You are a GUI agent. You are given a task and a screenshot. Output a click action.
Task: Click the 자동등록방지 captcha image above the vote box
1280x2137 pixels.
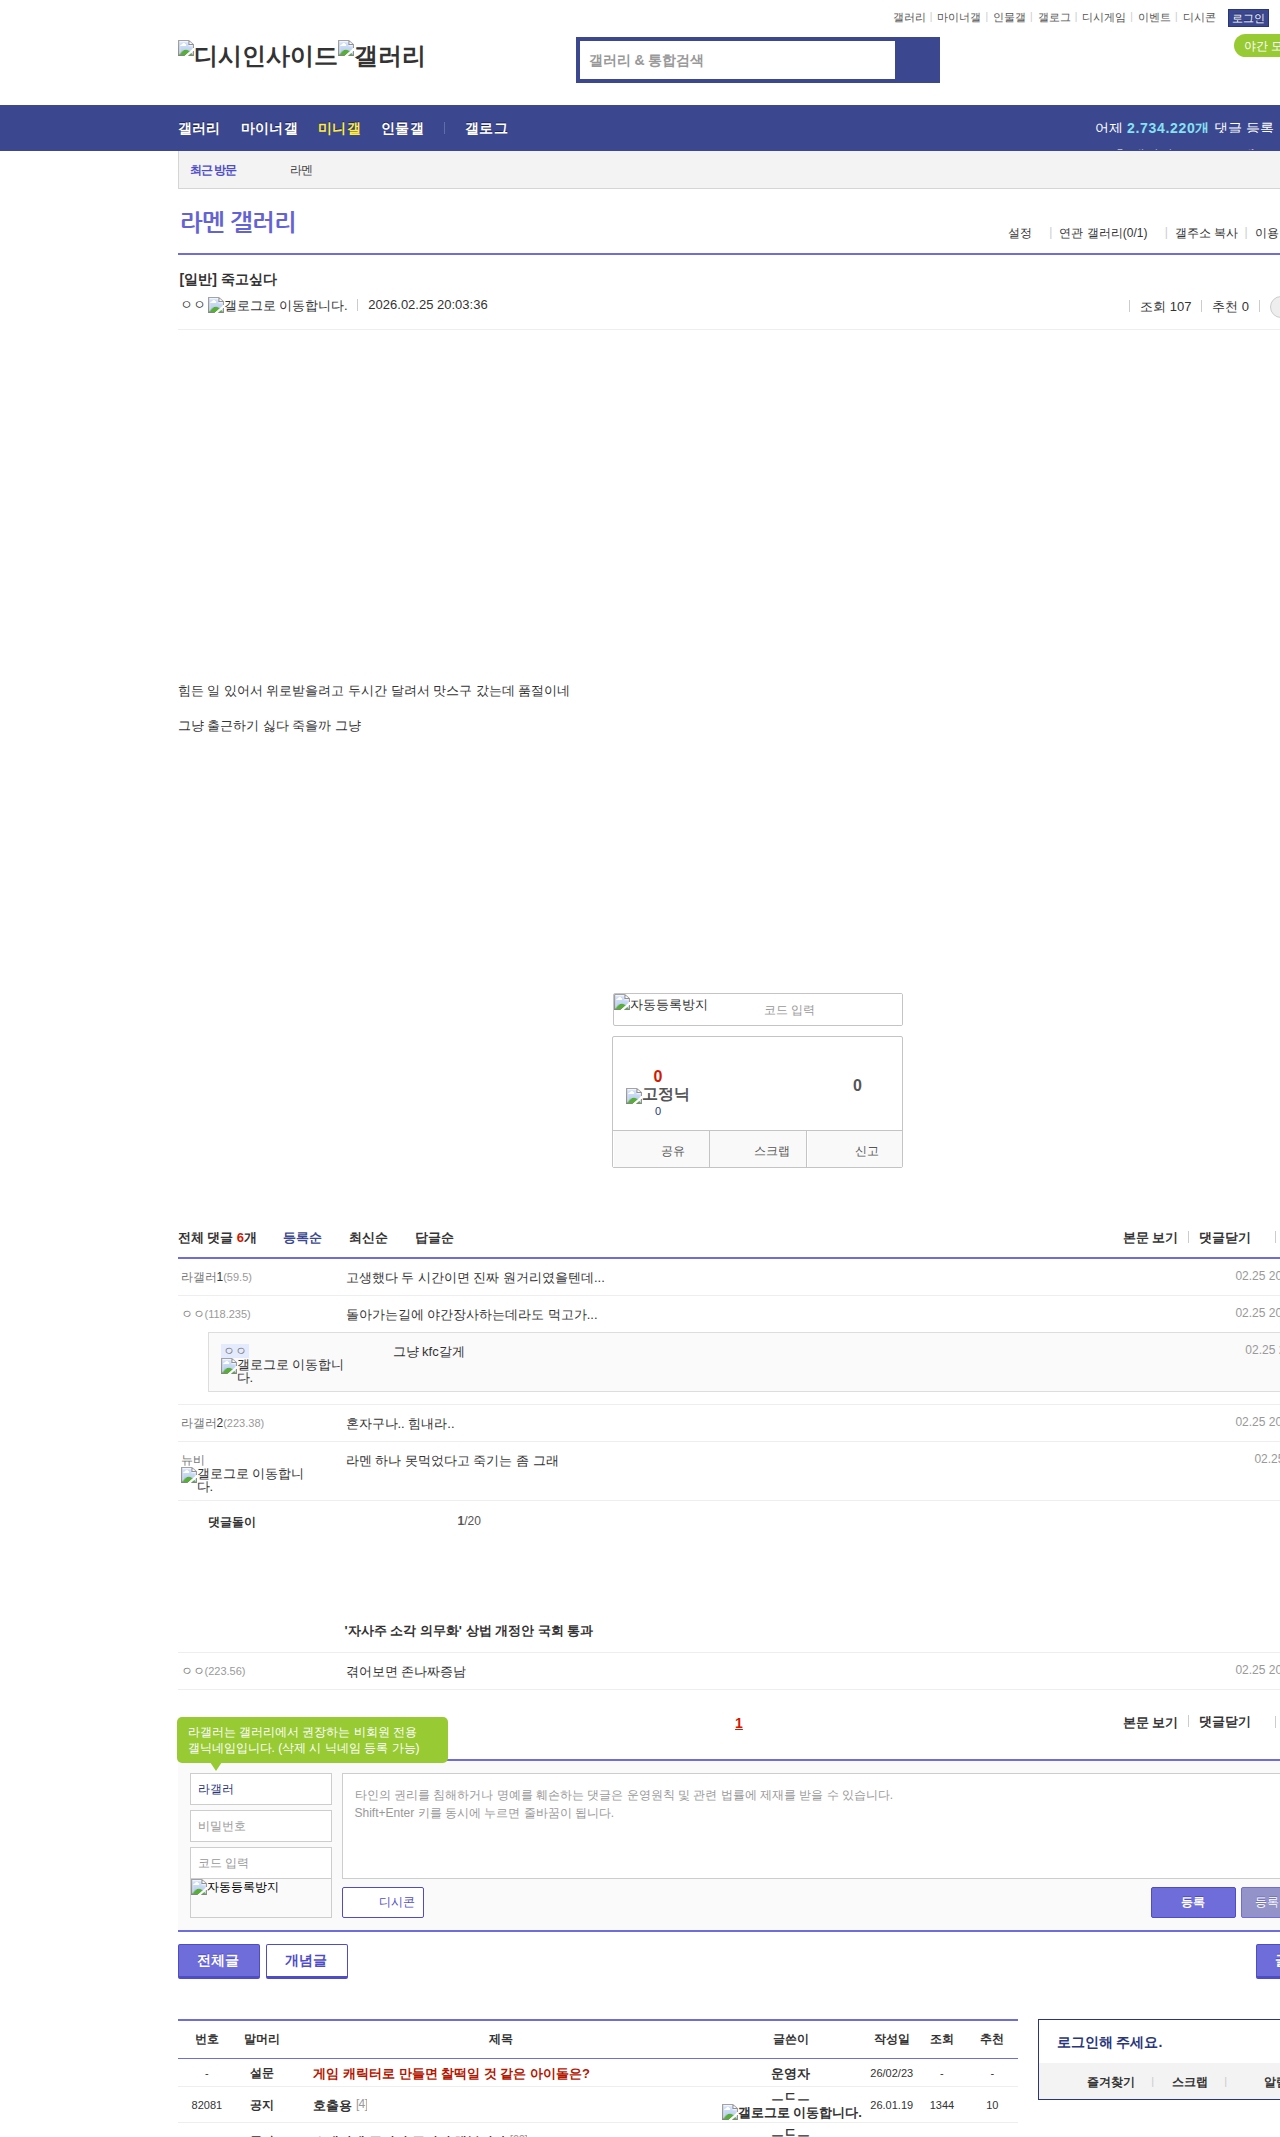tap(661, 1005)
